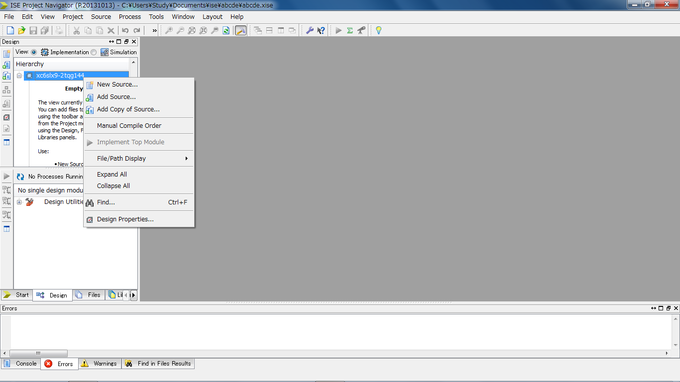Viewport: 680px width, 382px height.
Task: Click the sigma Design Summary icon
Action: point(350,30)
